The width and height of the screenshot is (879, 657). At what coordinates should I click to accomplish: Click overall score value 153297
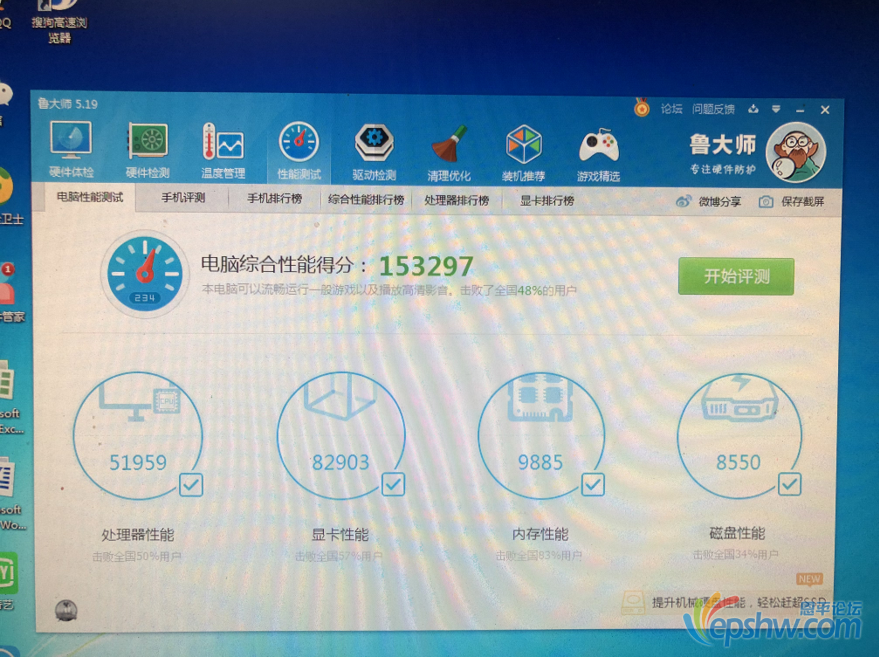coord(427,266)
